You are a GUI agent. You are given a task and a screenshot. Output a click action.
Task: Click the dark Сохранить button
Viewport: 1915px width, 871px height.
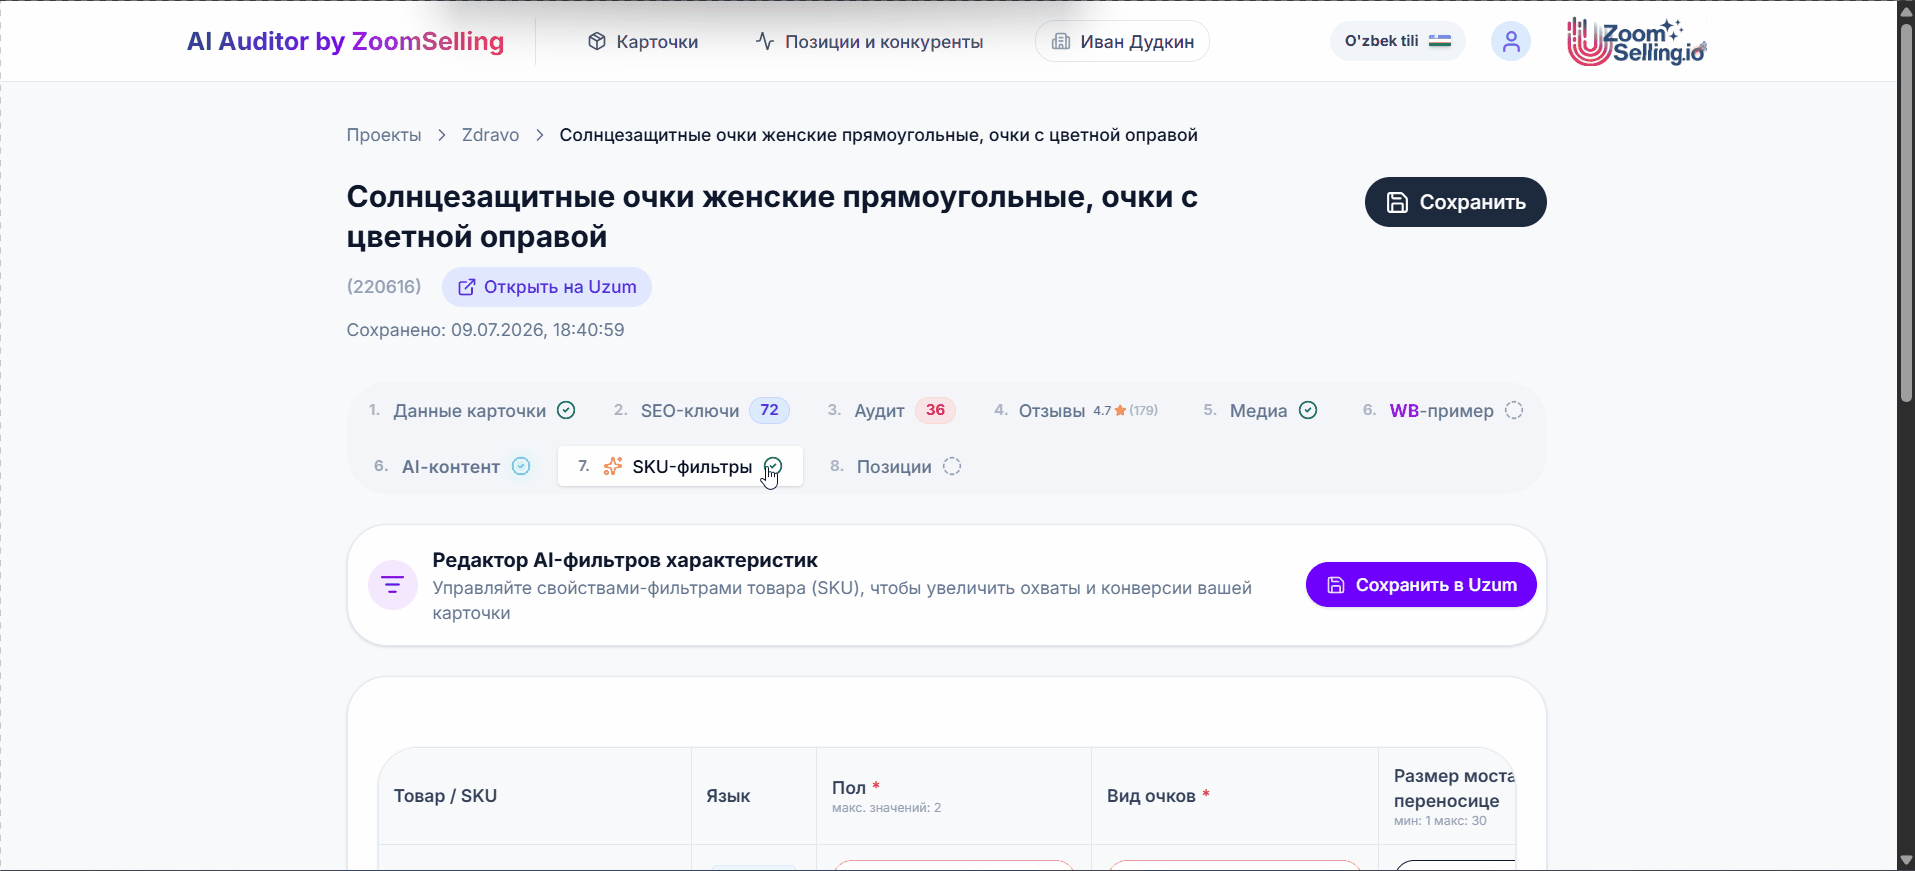click(x=1455, y=202)
